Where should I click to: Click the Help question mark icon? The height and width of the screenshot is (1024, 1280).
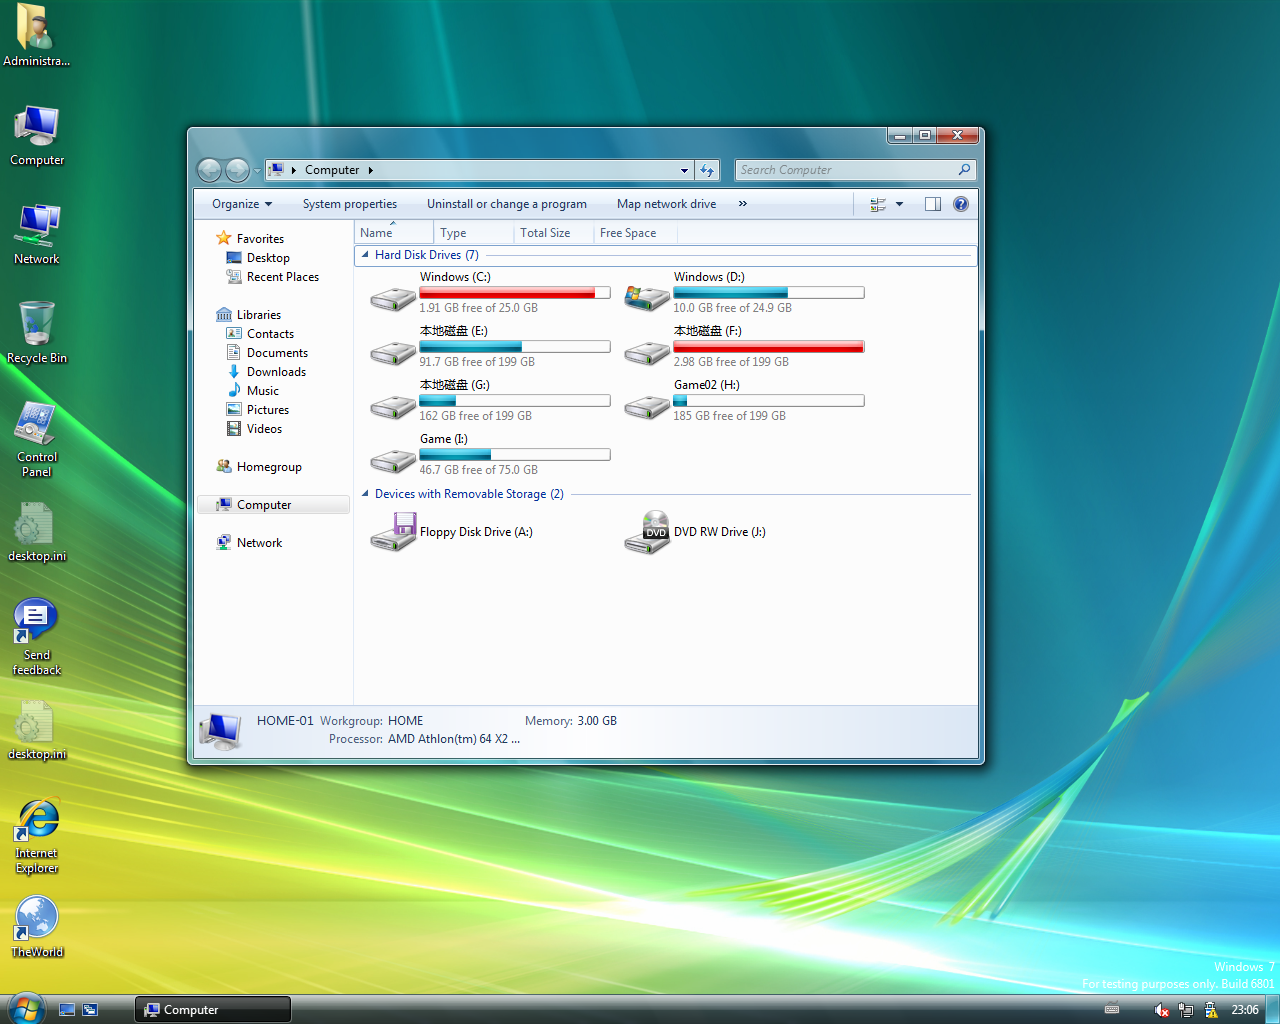[x=961, y=204]
